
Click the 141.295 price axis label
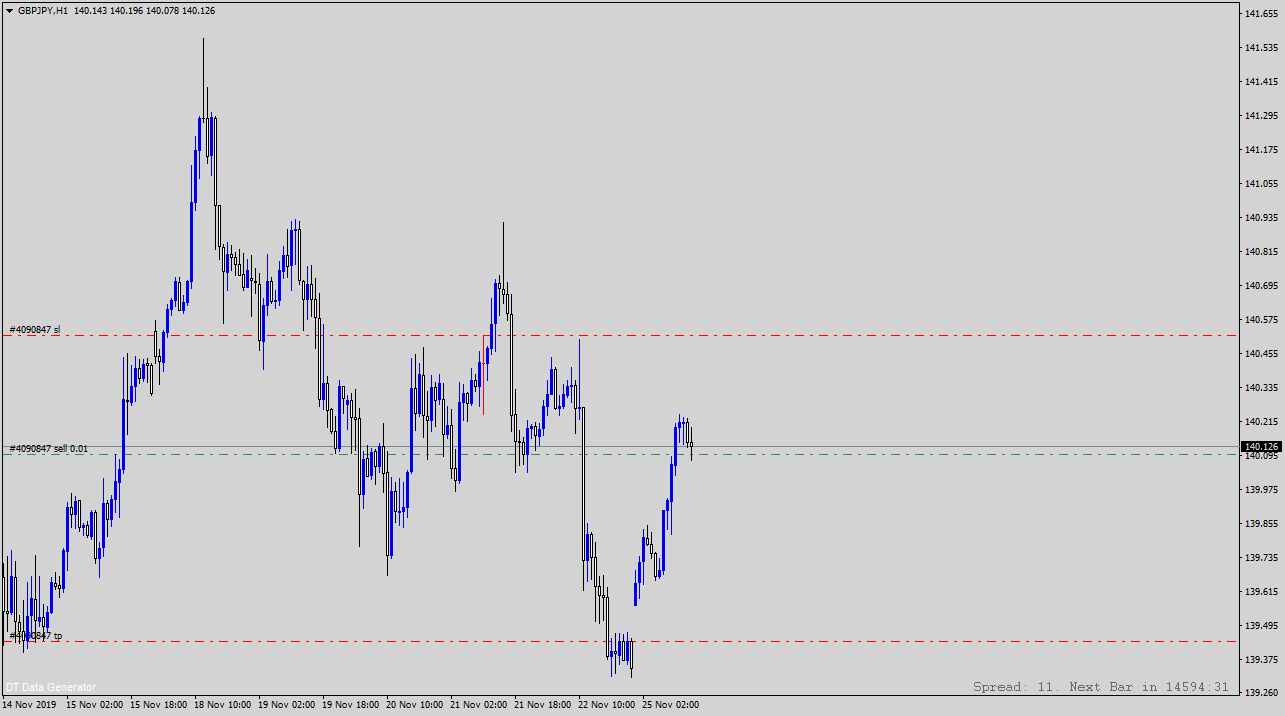pyautogui.click(x=1260, y=116)
